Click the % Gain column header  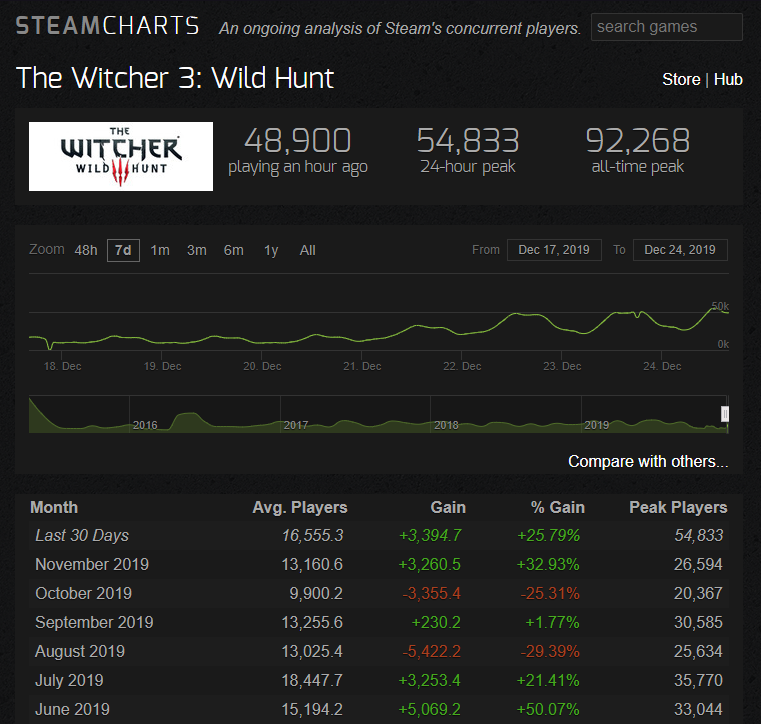tap(558, 508)
